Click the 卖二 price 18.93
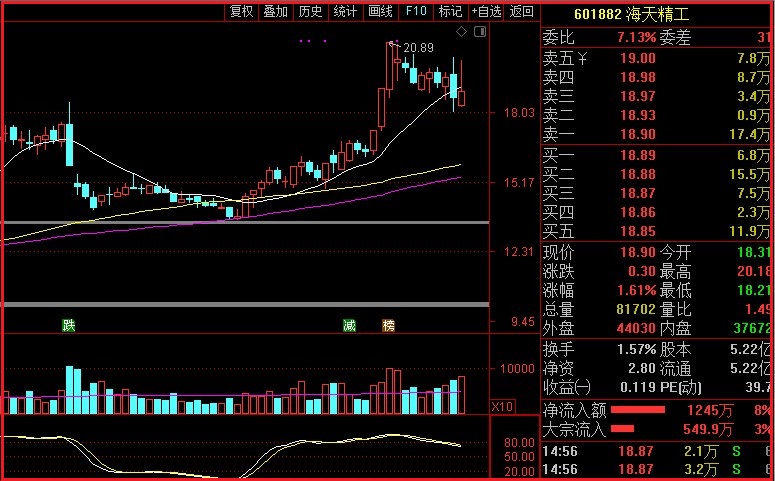This screenshot has width=775, height=481. coord(638,115)
